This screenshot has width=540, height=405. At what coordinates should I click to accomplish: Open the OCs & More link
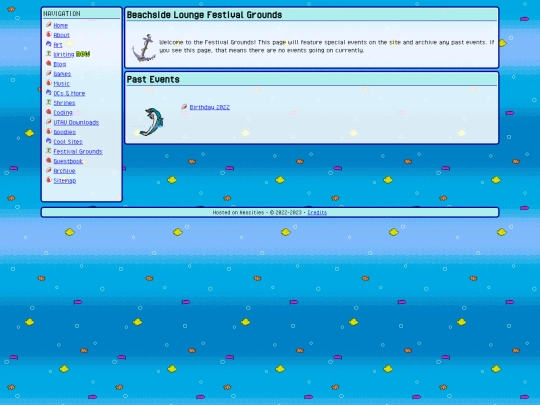point(69,93)
